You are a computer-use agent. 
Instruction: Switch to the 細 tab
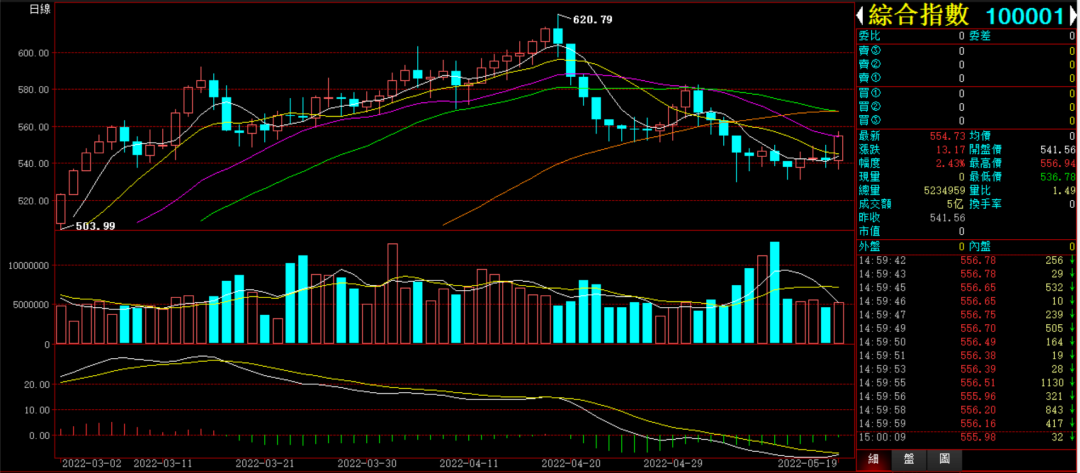coord(873,459)
